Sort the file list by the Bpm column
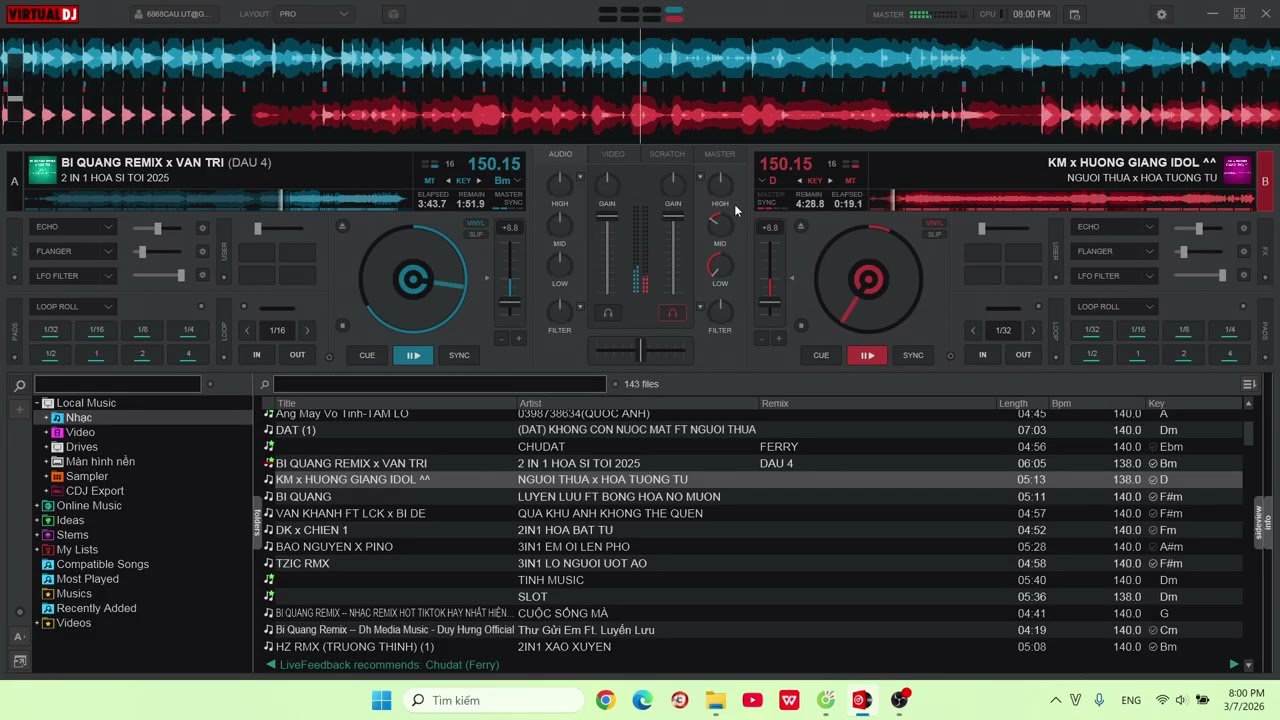The image size is (1280, 720). pos(1062,403)
